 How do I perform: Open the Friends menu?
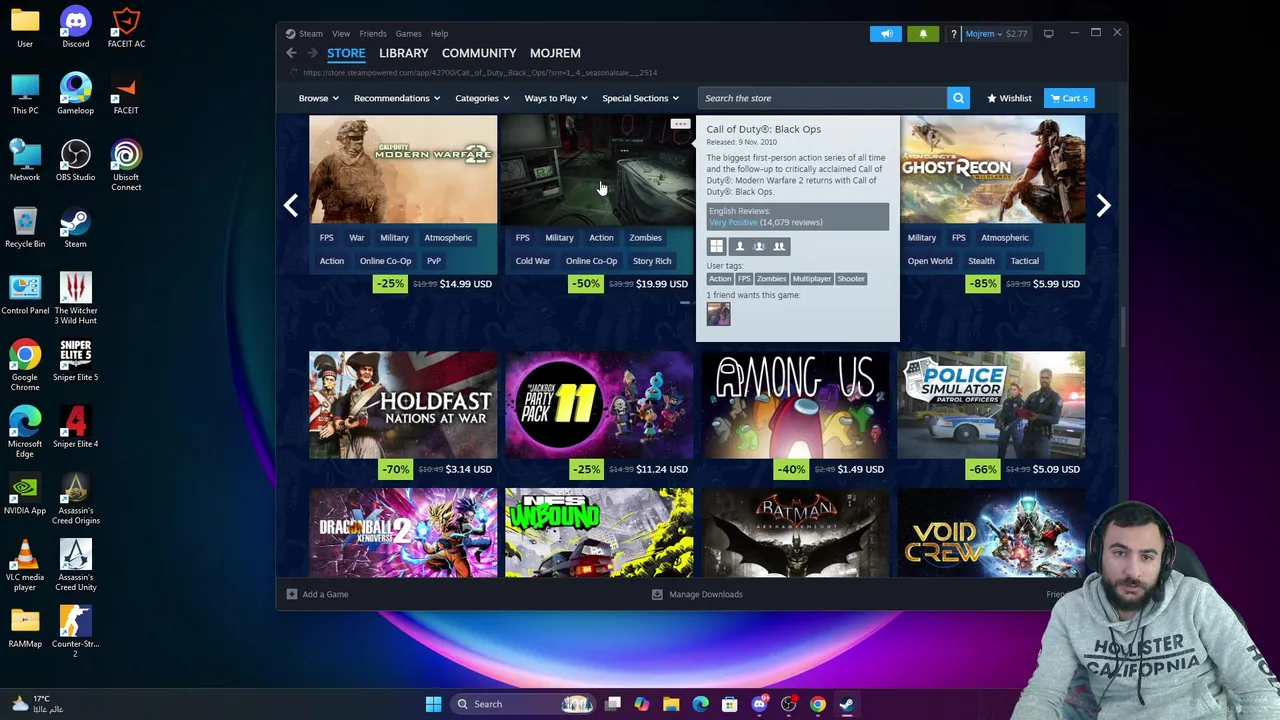pos(373,34)
